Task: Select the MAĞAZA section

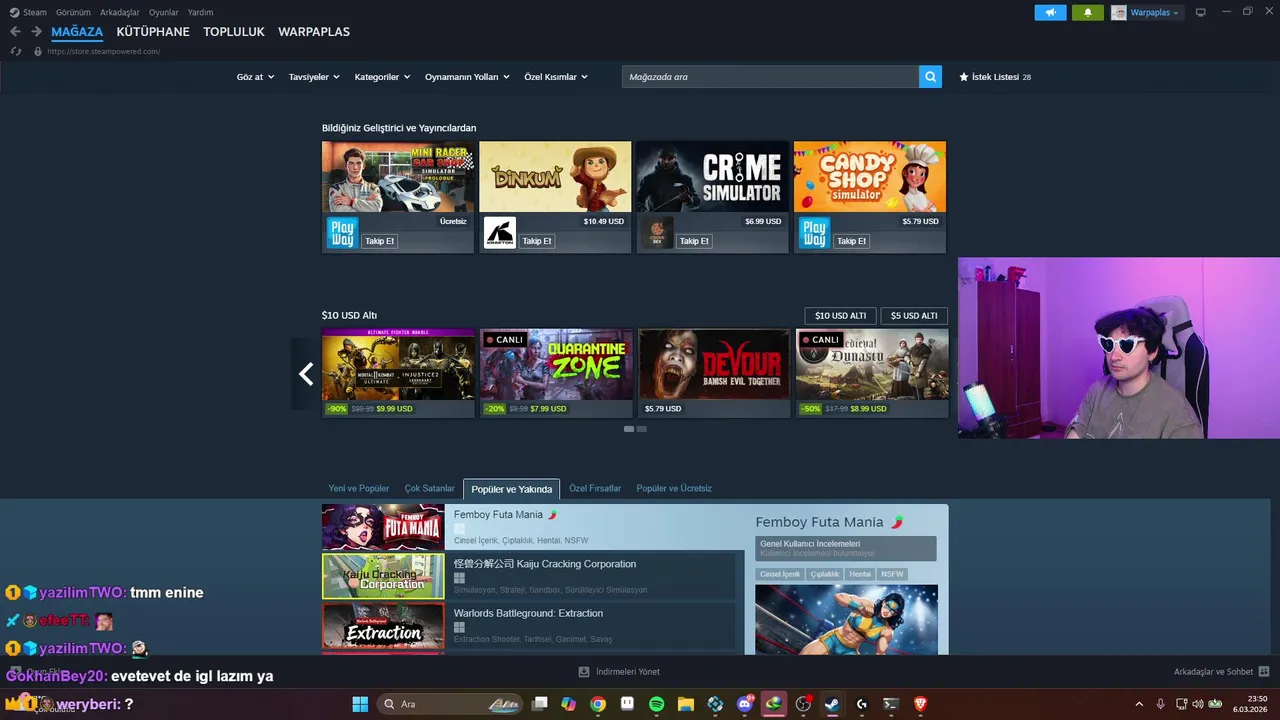Action: point(77,32)
